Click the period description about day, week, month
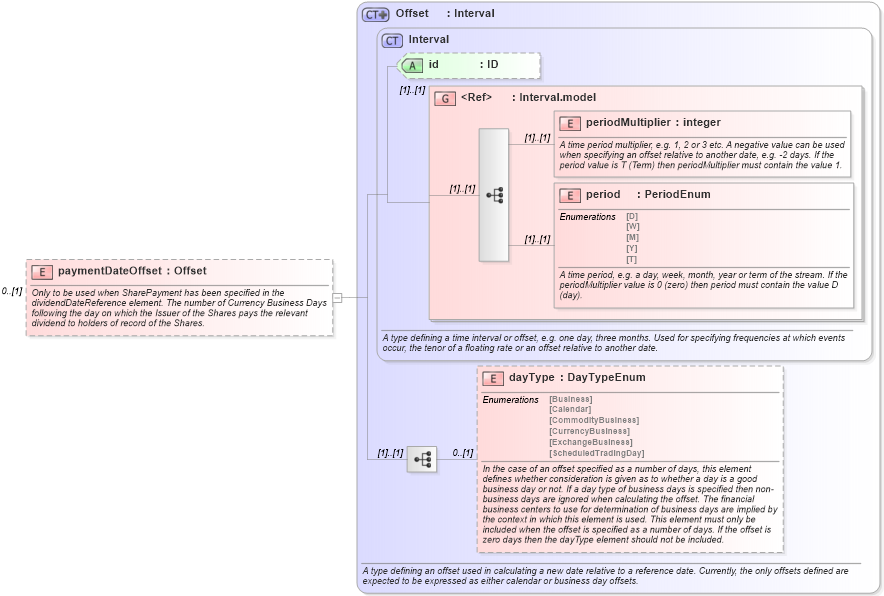884x596 pixels. [x=703, y=285]
